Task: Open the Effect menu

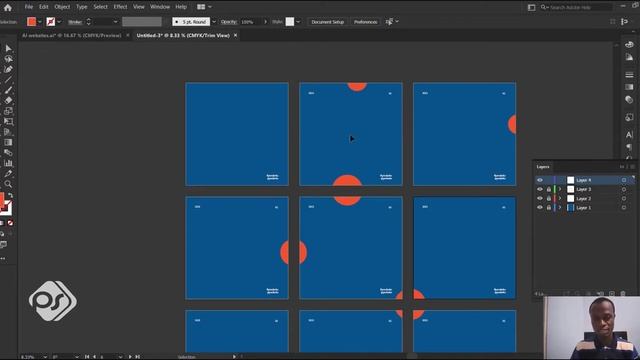Action: click(120, 7)
